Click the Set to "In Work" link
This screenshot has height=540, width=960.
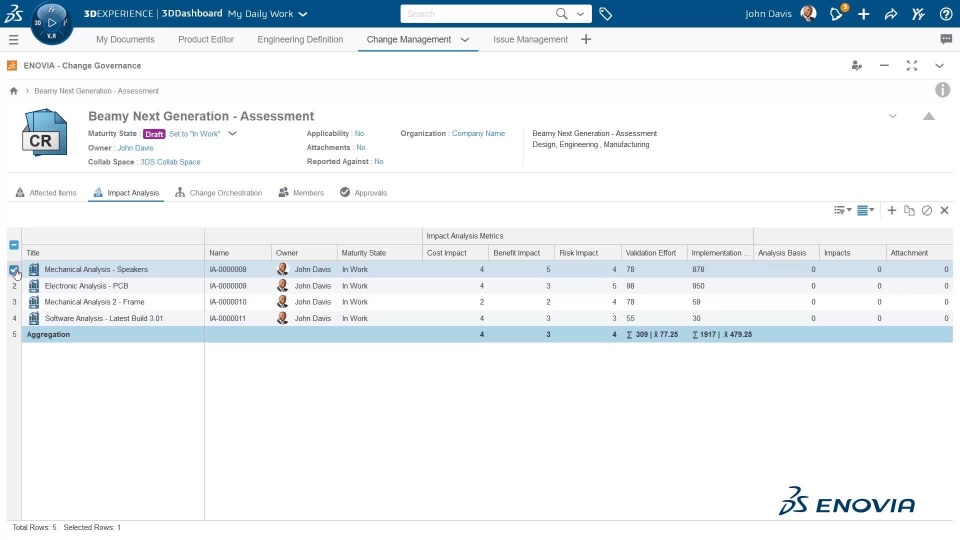click(x=194, y=134)
